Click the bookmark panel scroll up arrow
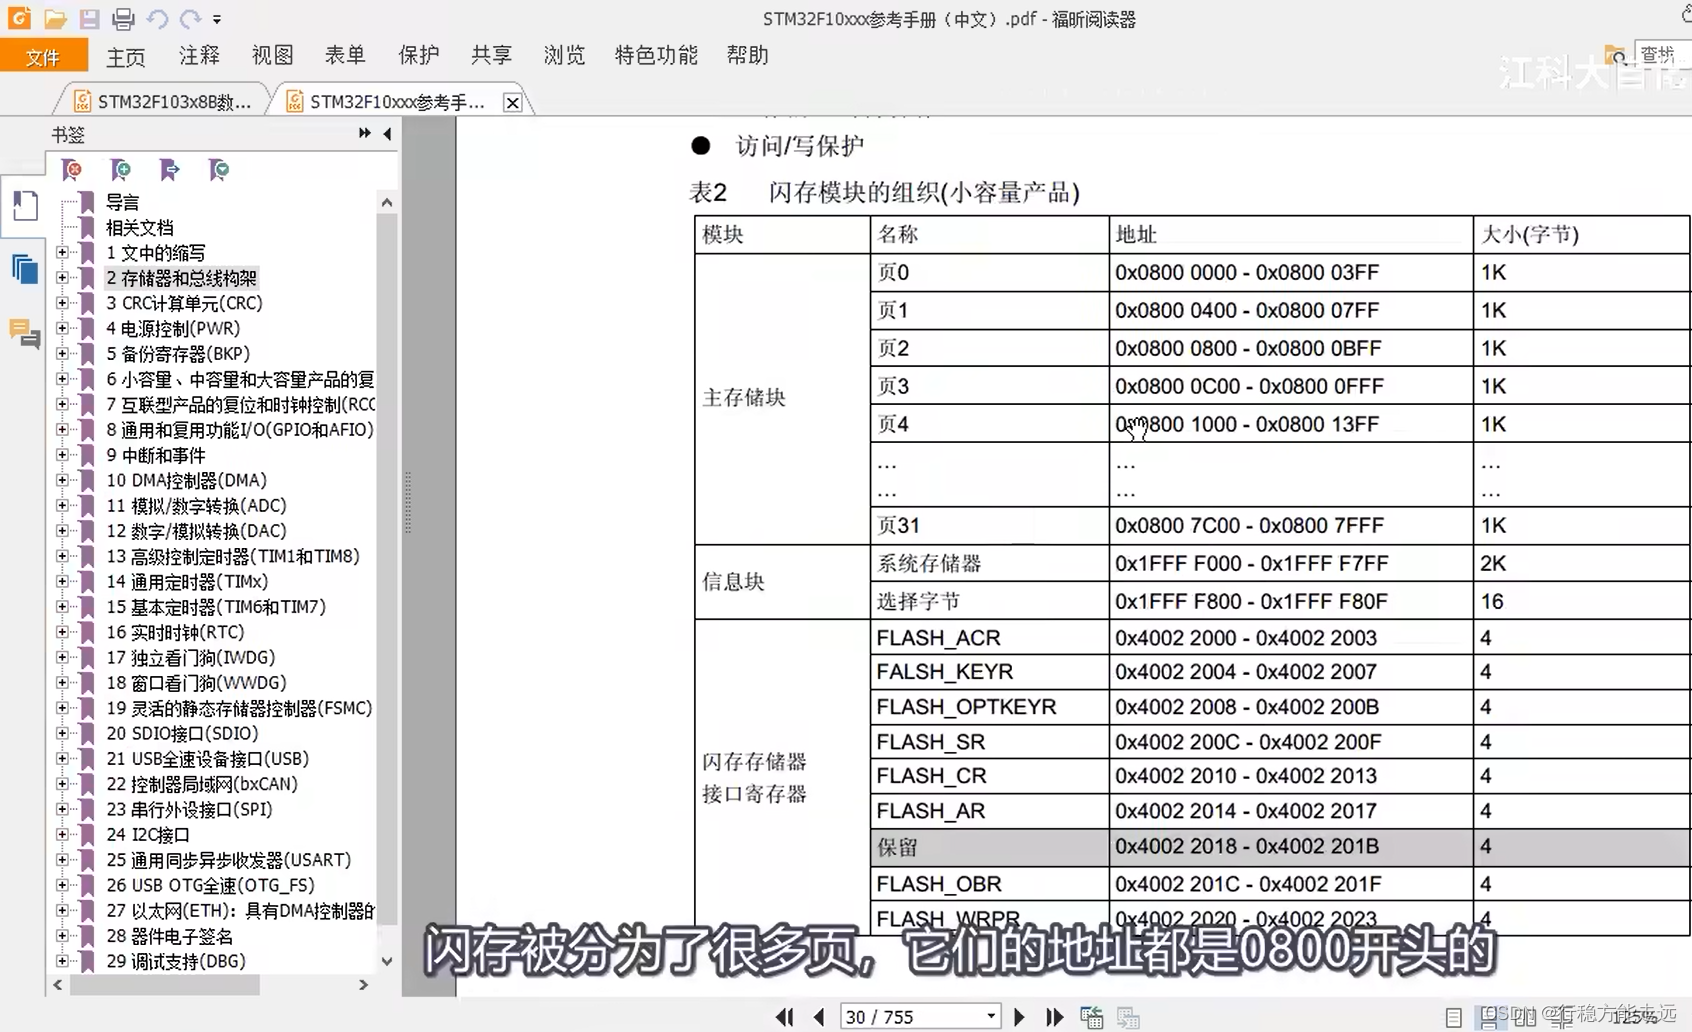The image size is (1692, 1032). (387, 202)
